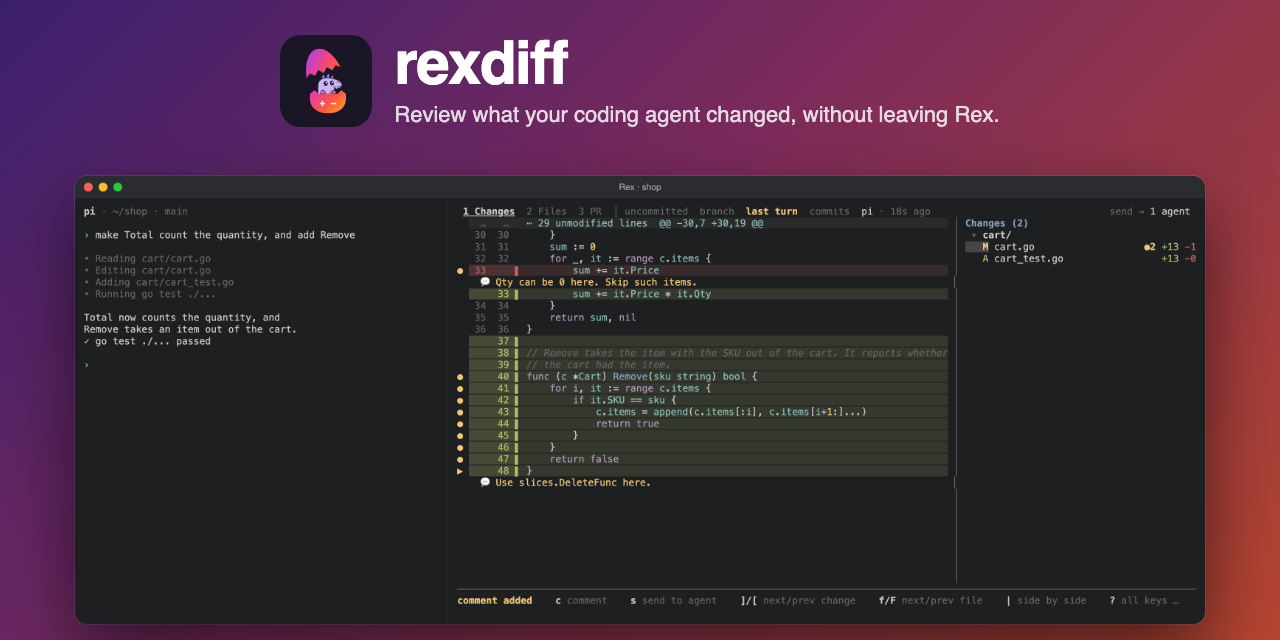Click the comment marker dot on line 45

pyautogui.click(x=460, y=436)
